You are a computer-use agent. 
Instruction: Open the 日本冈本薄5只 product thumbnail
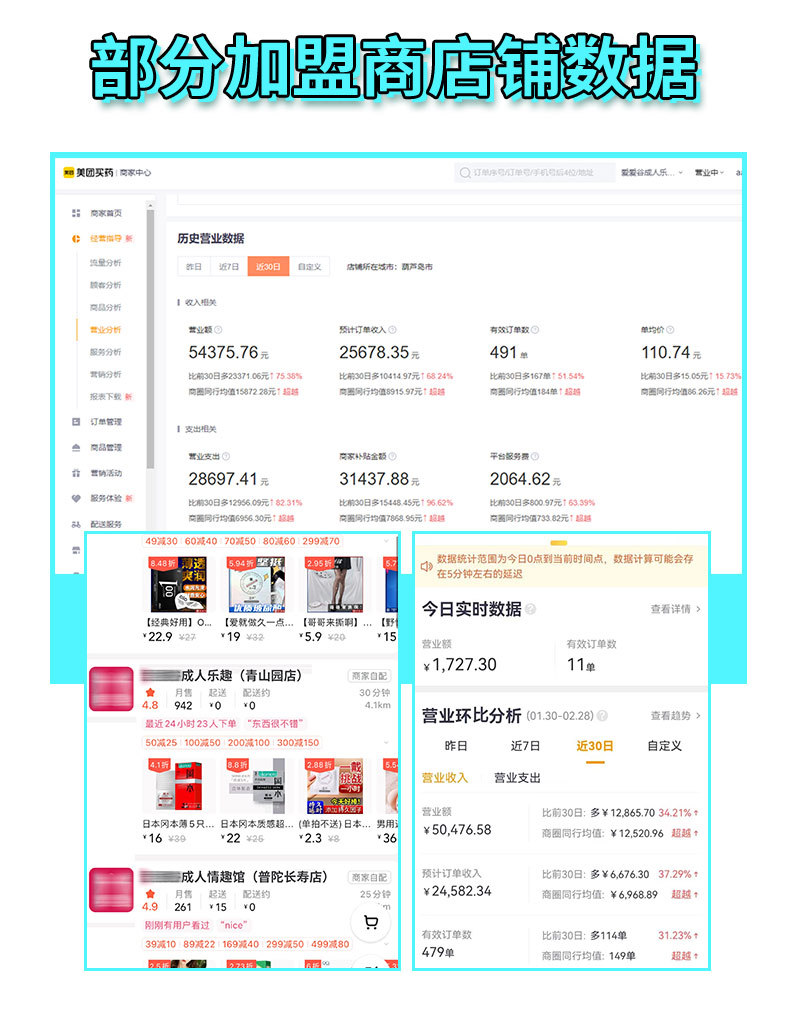(x=178, y=786)
